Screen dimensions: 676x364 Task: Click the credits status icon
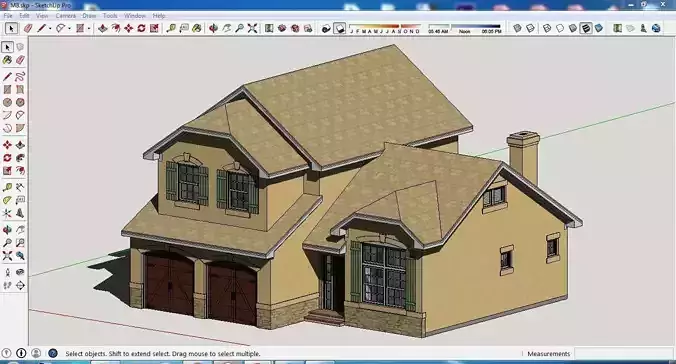point(21,354)
